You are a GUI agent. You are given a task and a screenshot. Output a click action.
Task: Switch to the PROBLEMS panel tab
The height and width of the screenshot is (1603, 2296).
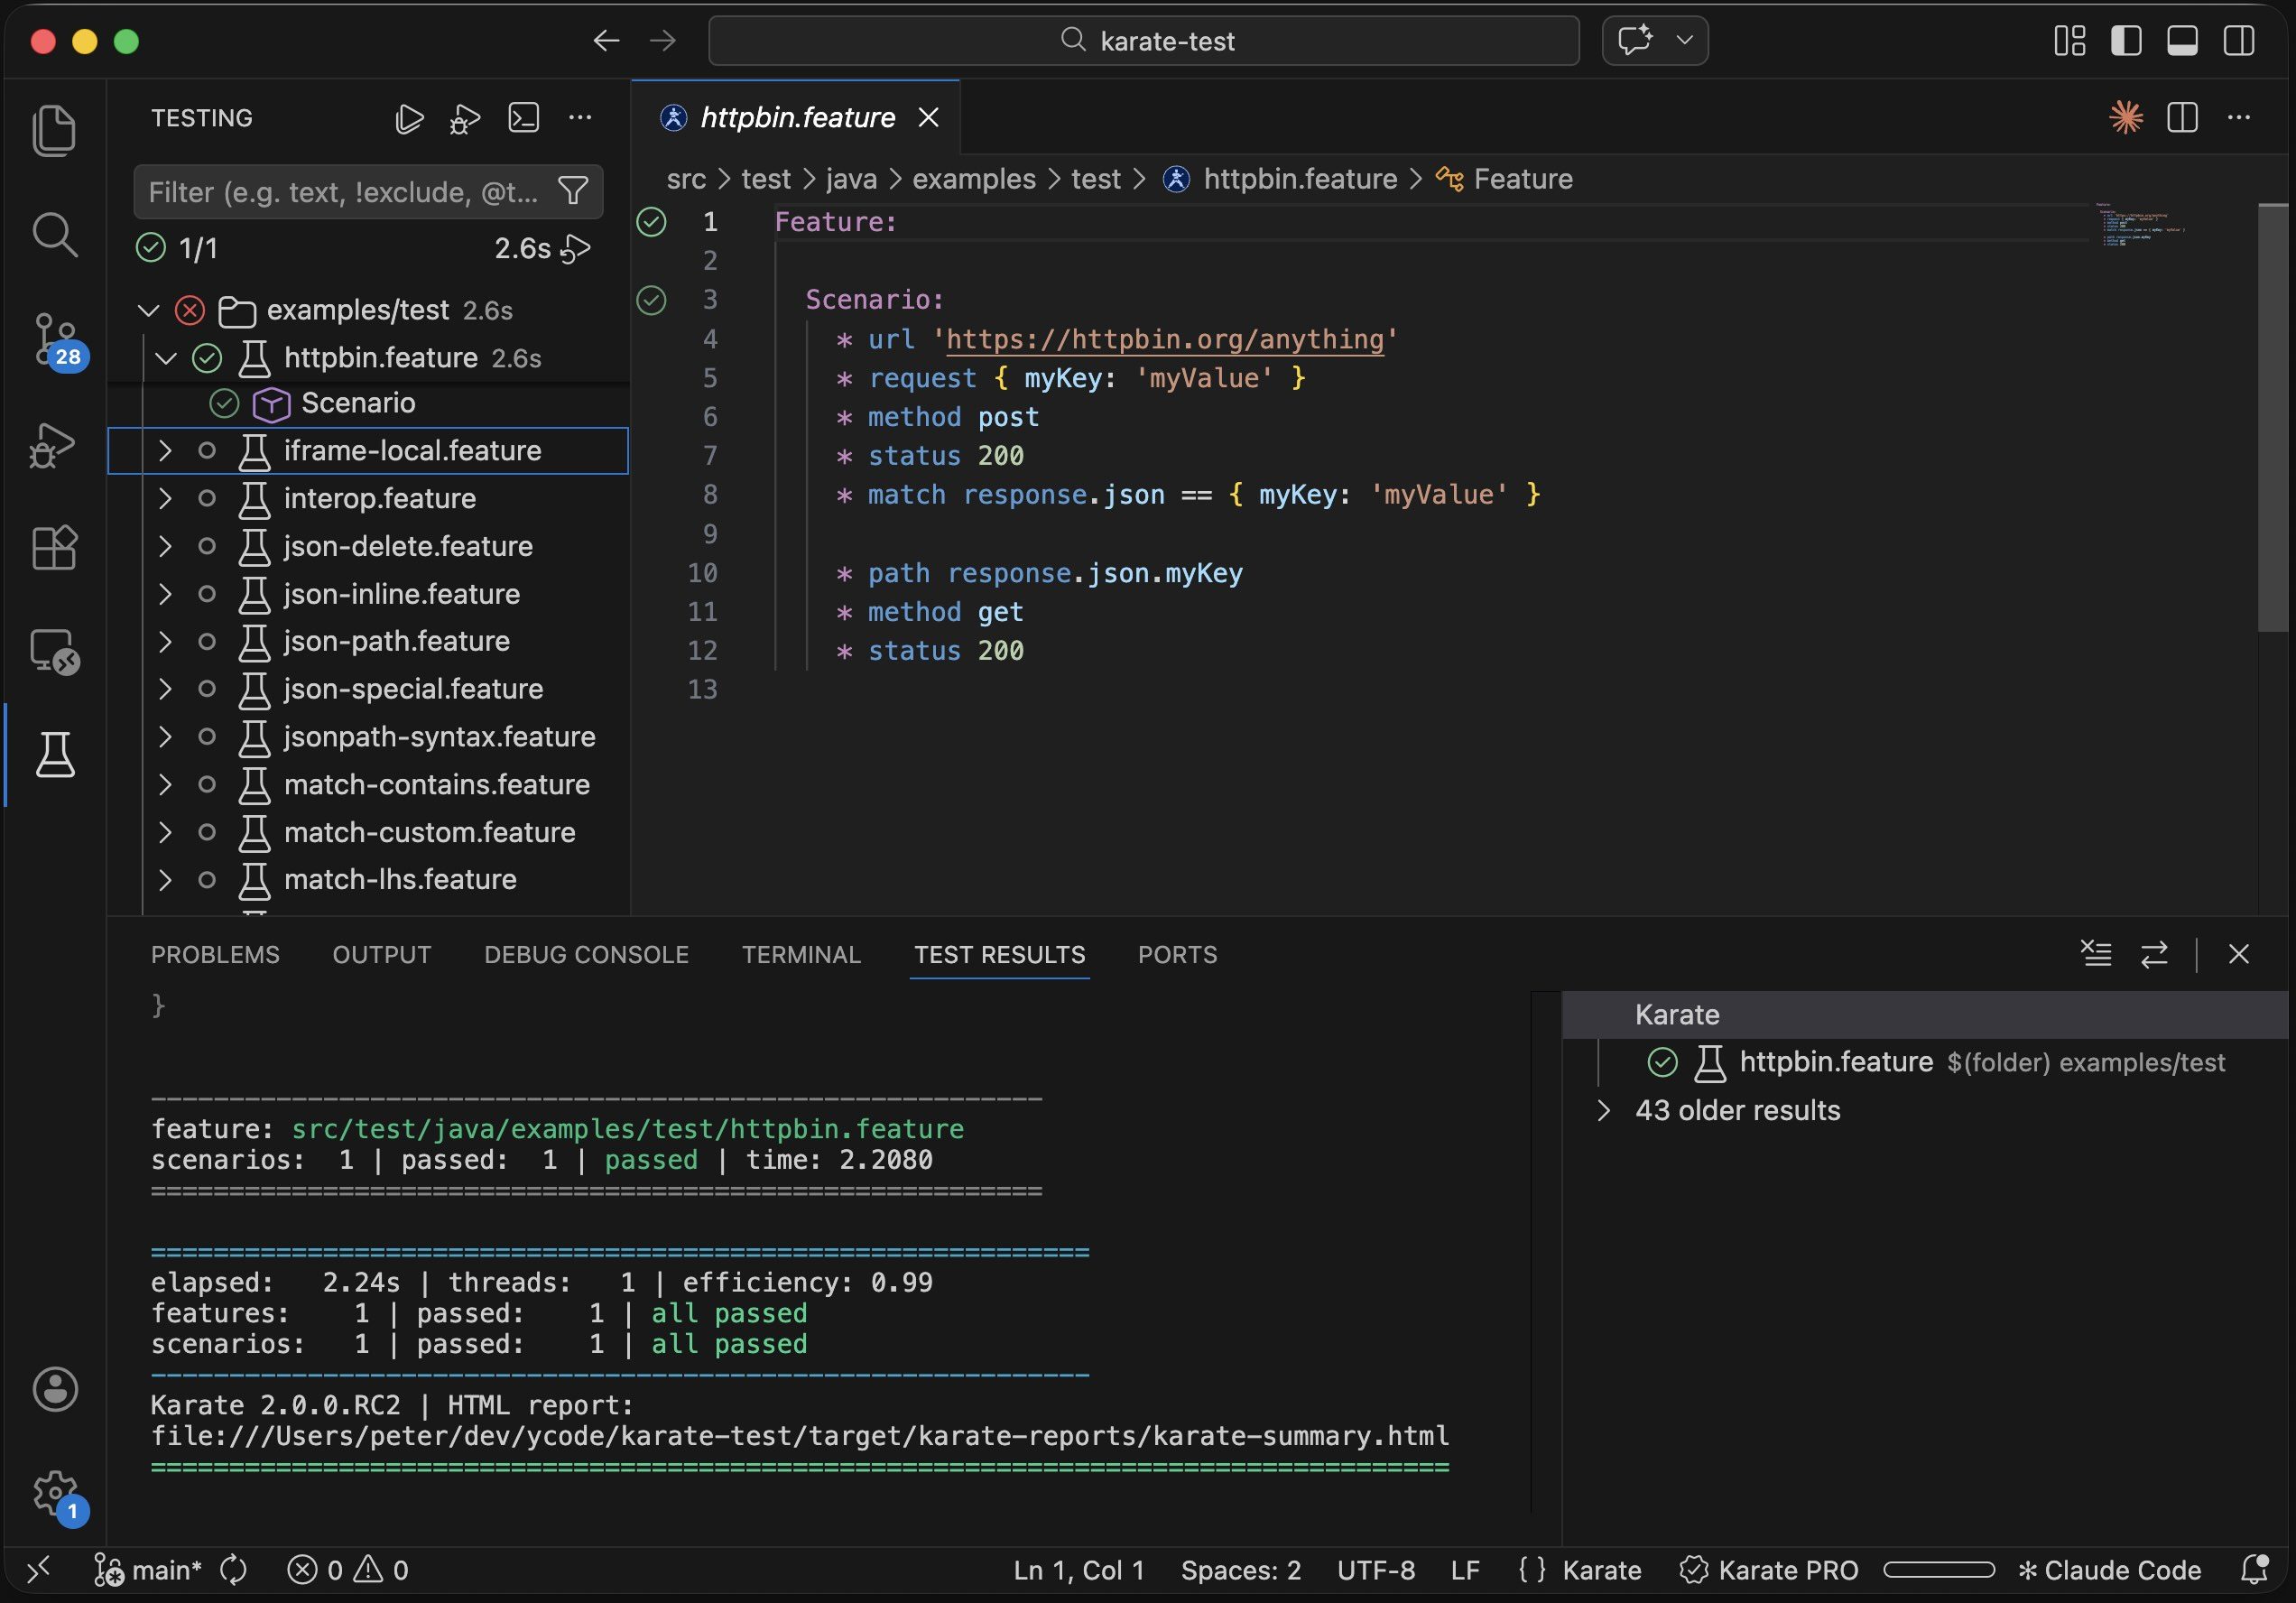pos(215,955)
